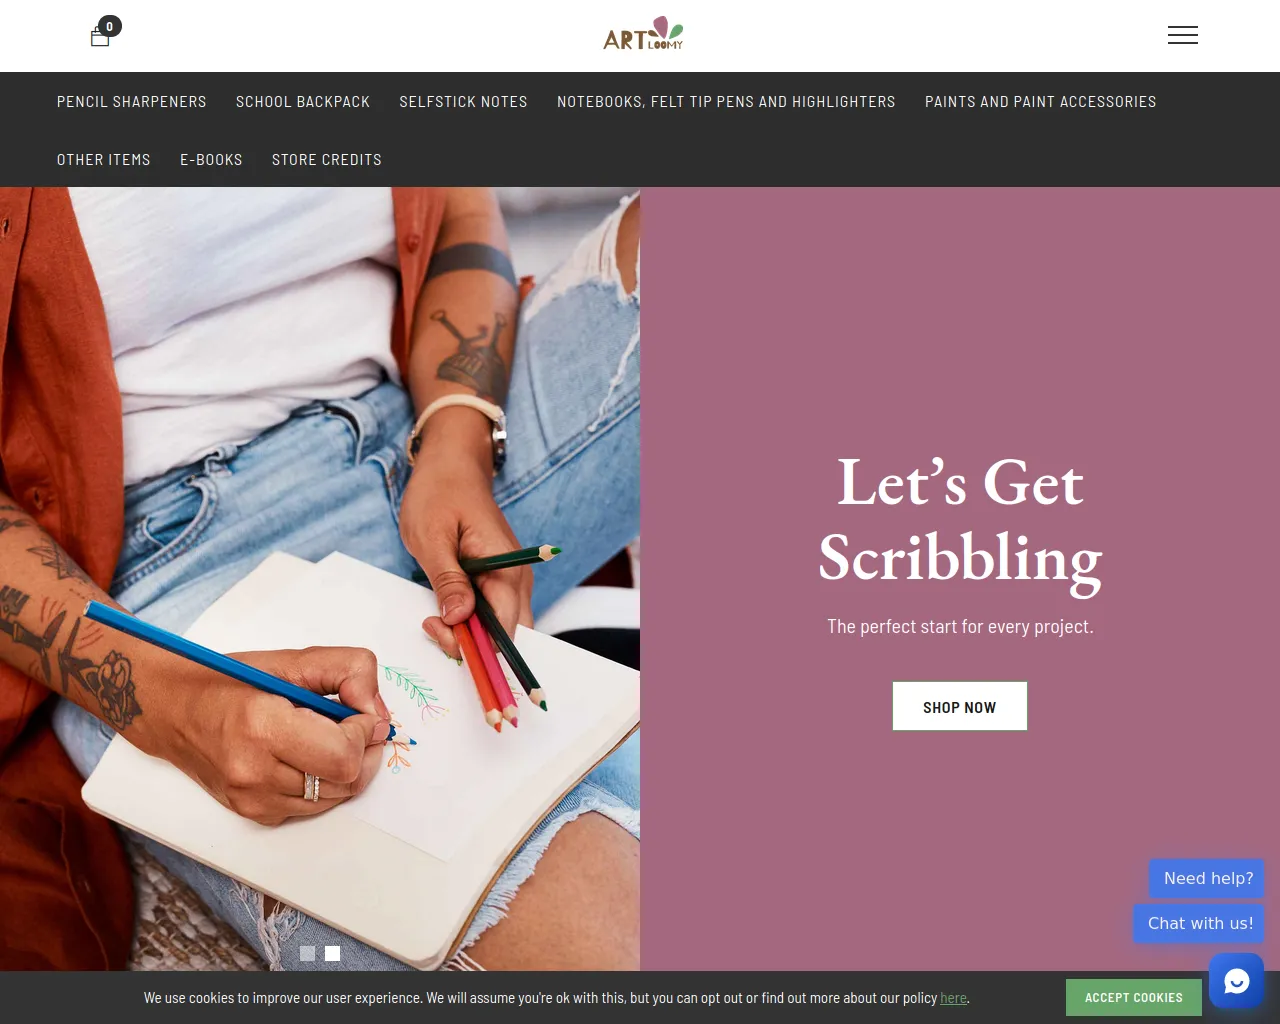This screenshot has height=1024, width=1280.
Task: Accept cookies in the banner
Action: click(x=1134, y=997)
